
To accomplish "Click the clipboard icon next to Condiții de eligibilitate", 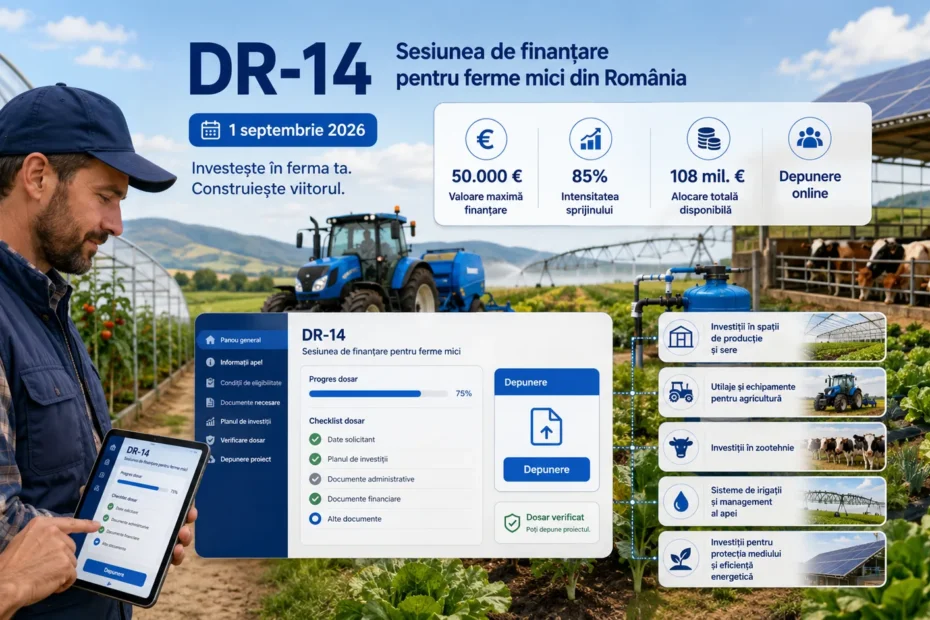I will click(x=210, y=383).
